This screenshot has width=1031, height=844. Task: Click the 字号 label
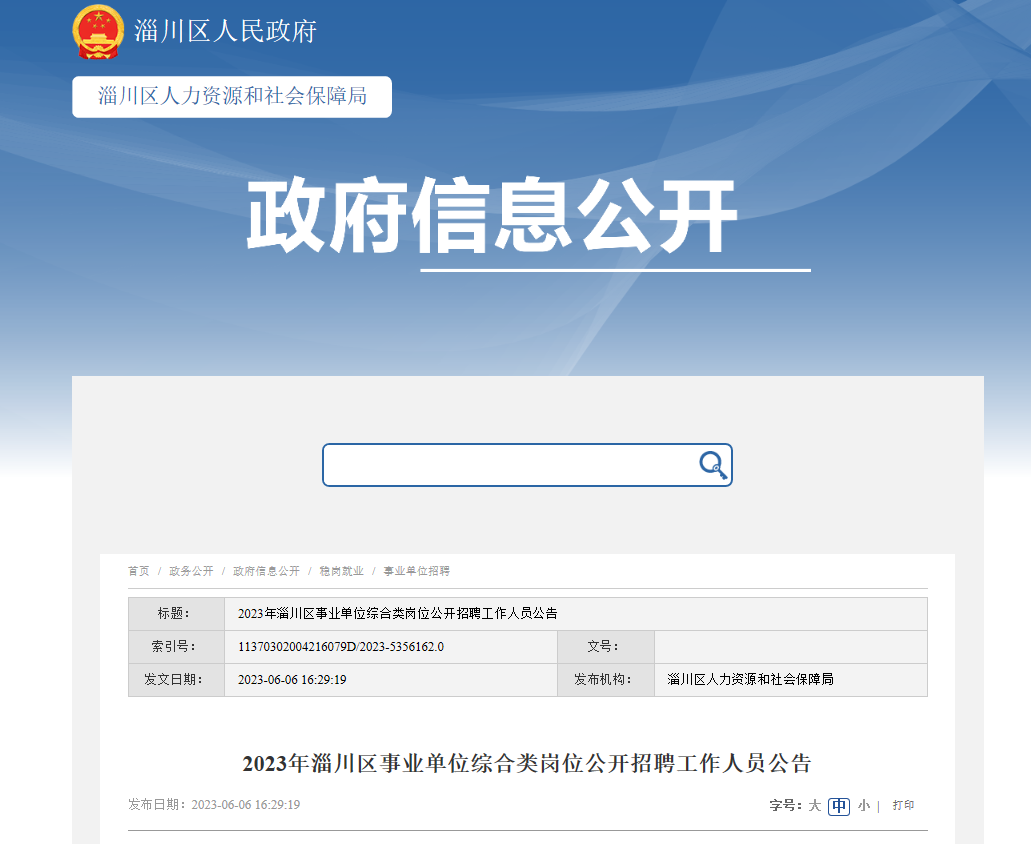(786, 805)
